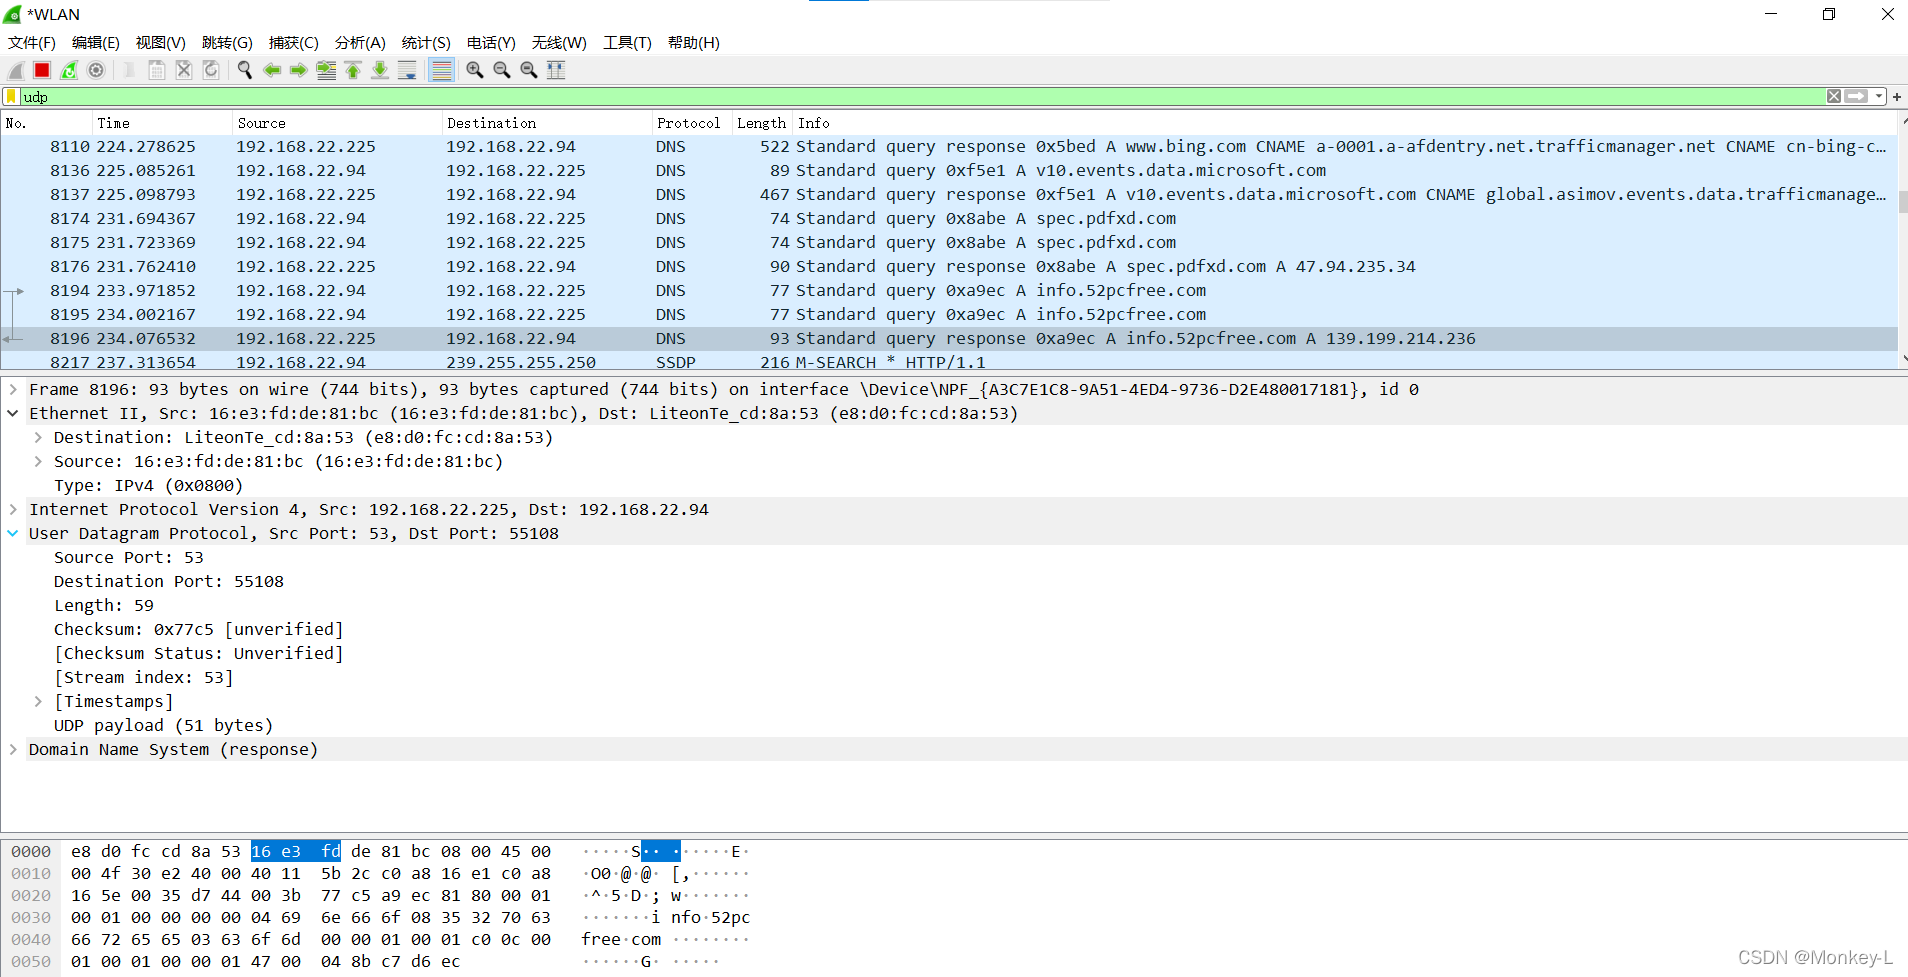The image size is (1908, 977).
Task: Click the start capture shark fin icon
Action: pyautogui.click(x=16, y=70)
